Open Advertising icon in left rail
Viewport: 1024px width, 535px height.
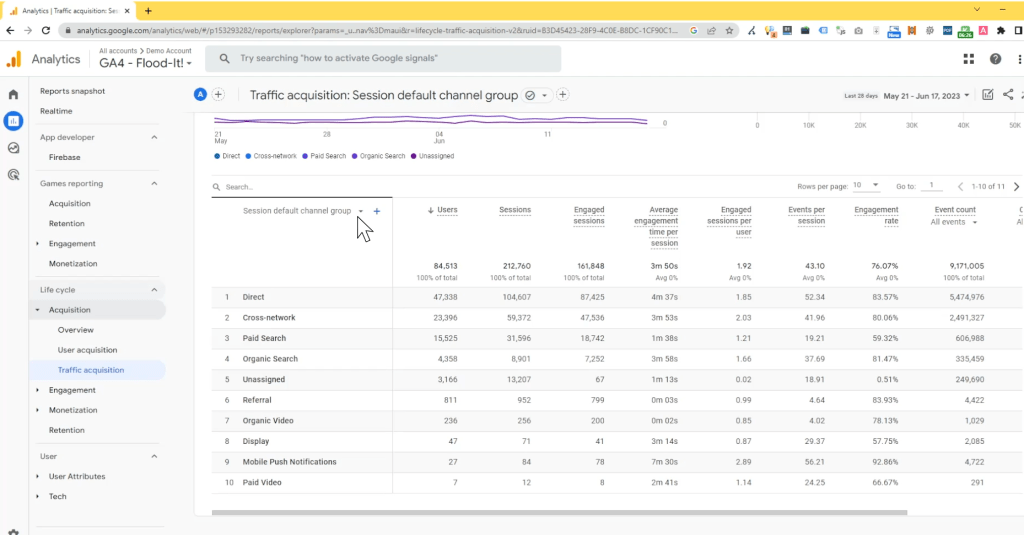tap(13, 174)
